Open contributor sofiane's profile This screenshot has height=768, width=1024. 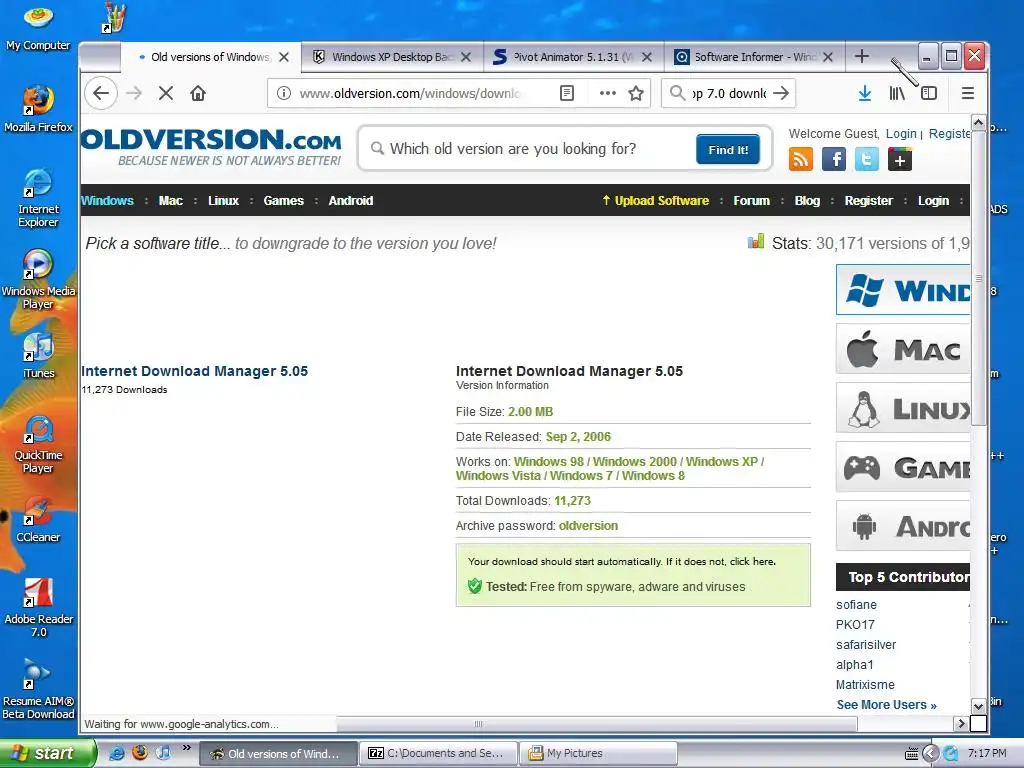pos(856,605)
